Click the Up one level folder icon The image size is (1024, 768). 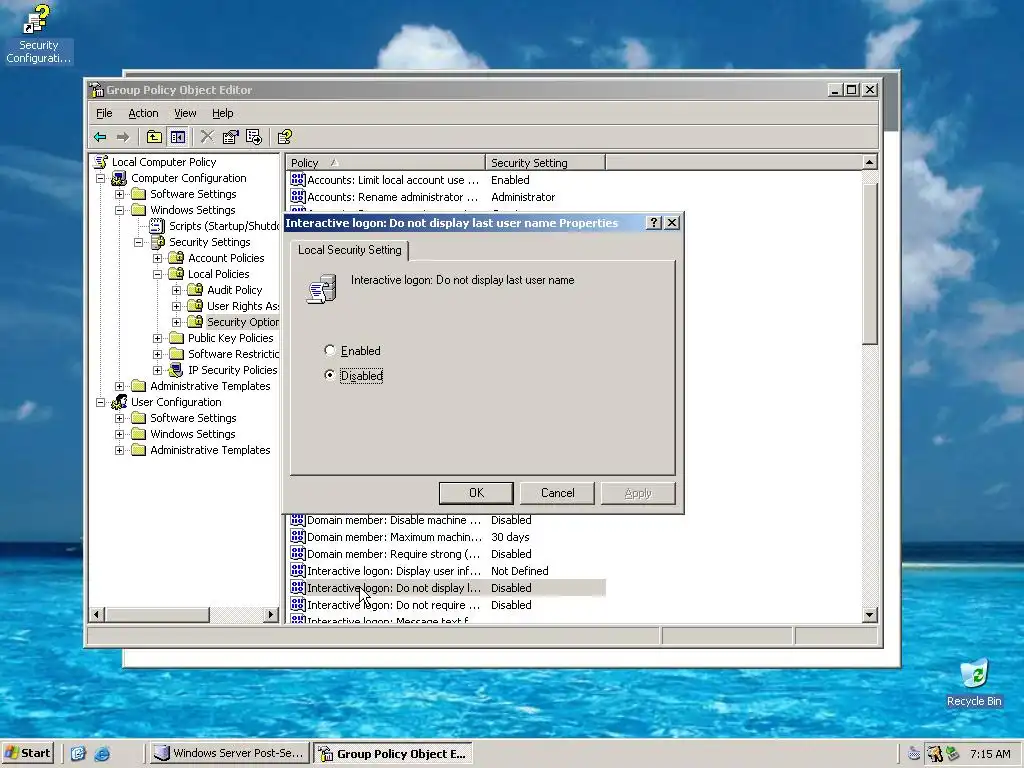[154, 137]
